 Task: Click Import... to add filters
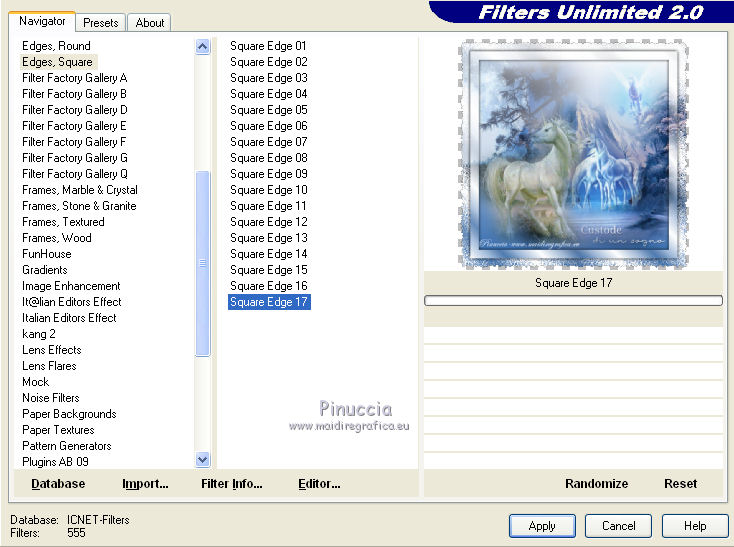pyautogui.click(x=145, y=483)
